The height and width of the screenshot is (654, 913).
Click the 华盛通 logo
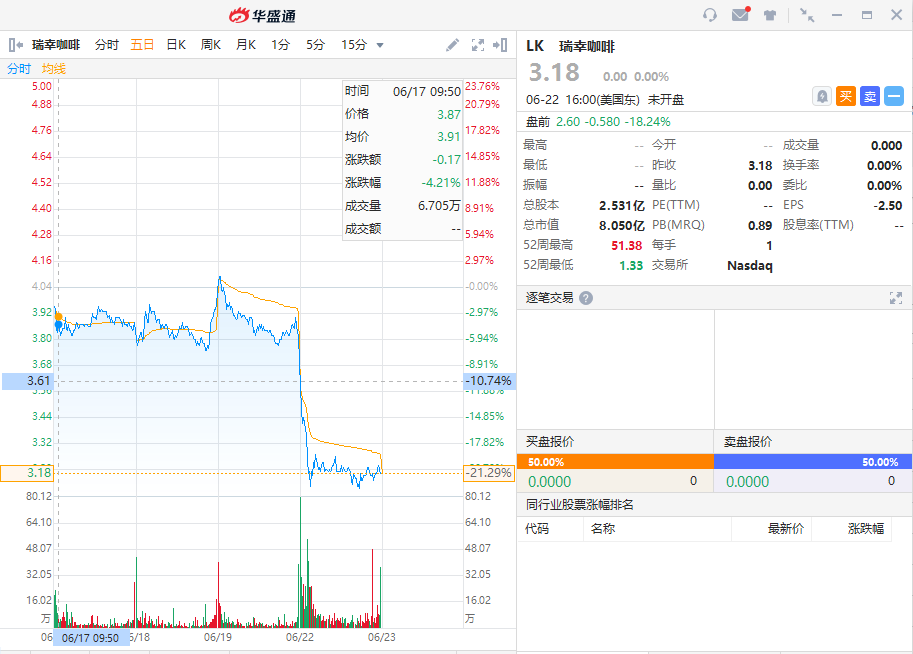(x=262, y=15)
